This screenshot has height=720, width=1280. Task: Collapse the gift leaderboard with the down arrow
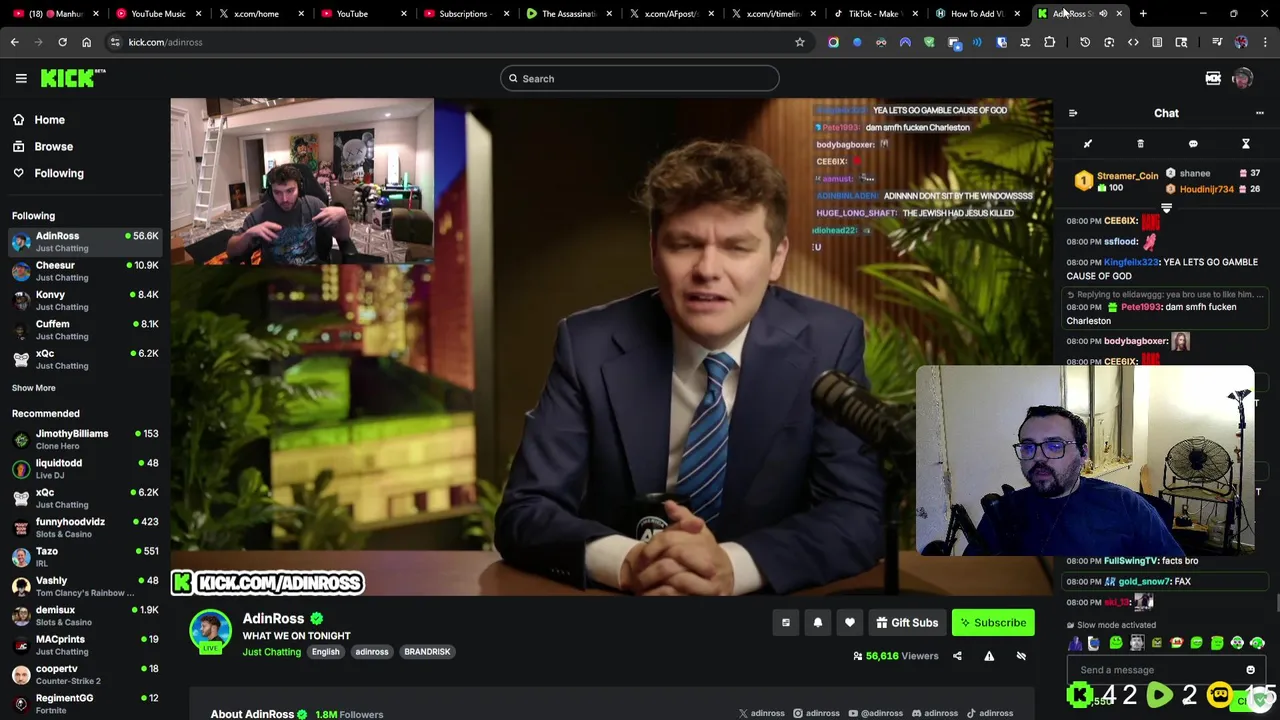point(1166,208)
